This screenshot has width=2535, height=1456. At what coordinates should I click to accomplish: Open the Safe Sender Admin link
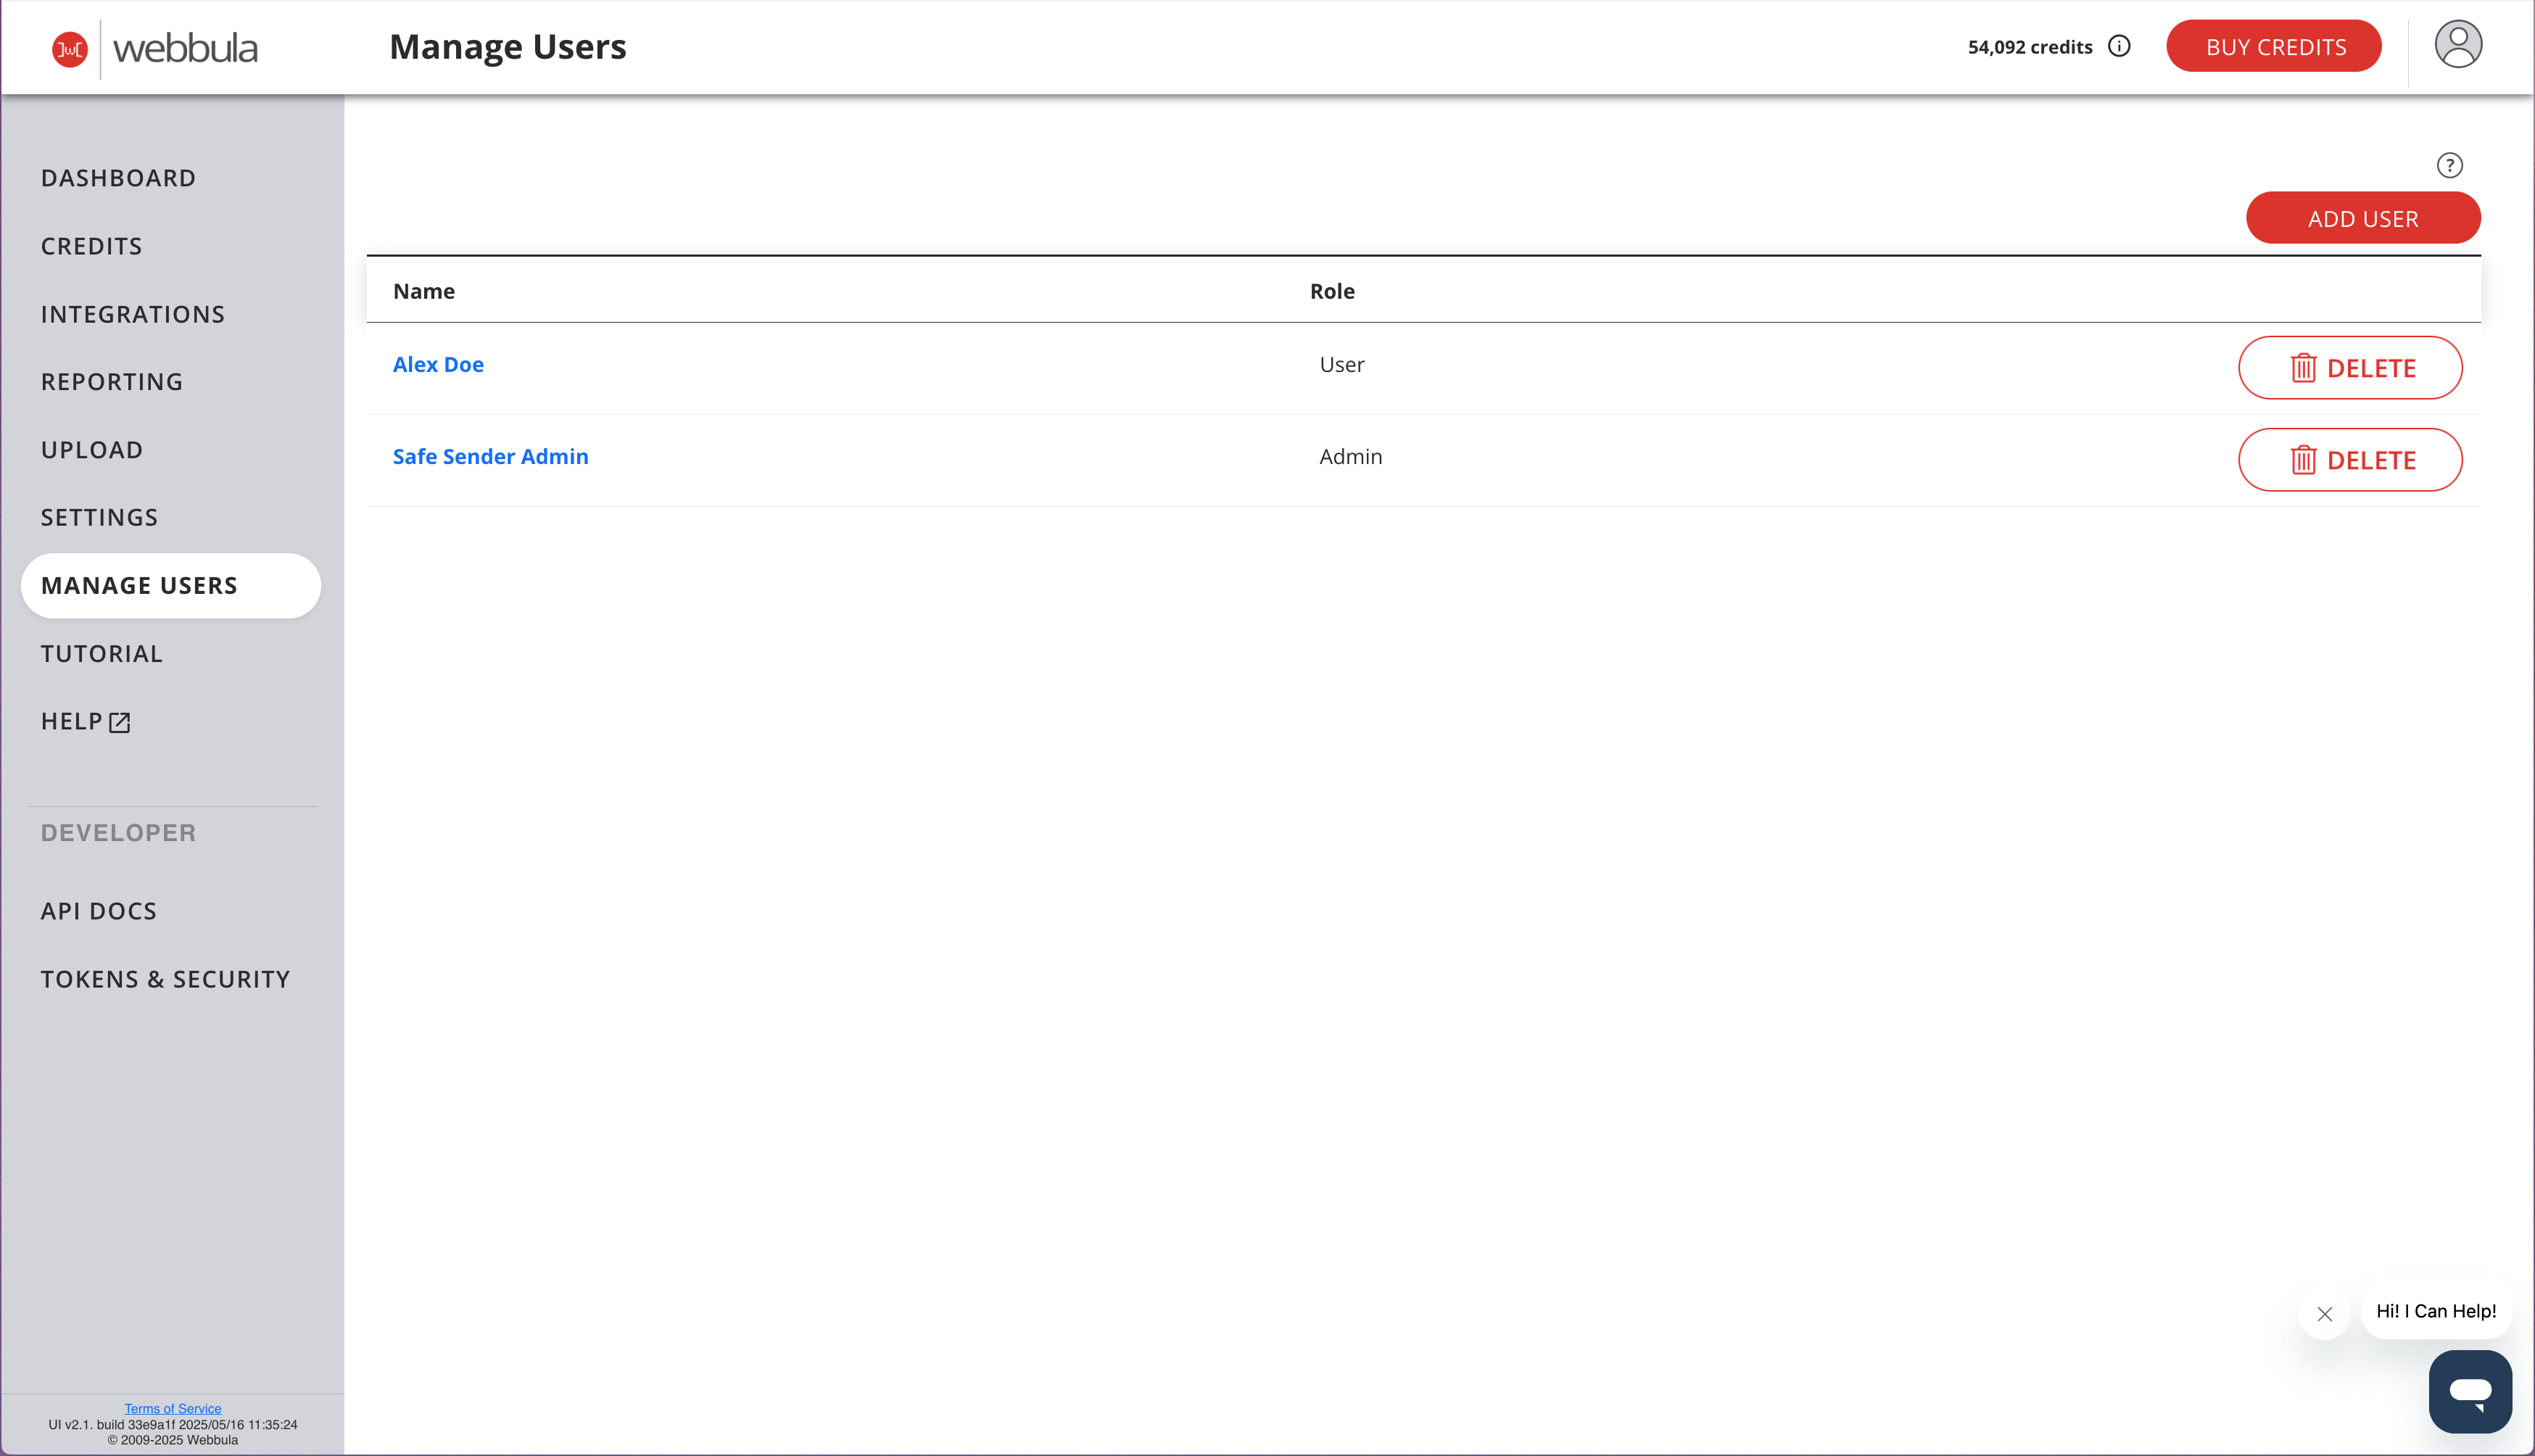490,456
